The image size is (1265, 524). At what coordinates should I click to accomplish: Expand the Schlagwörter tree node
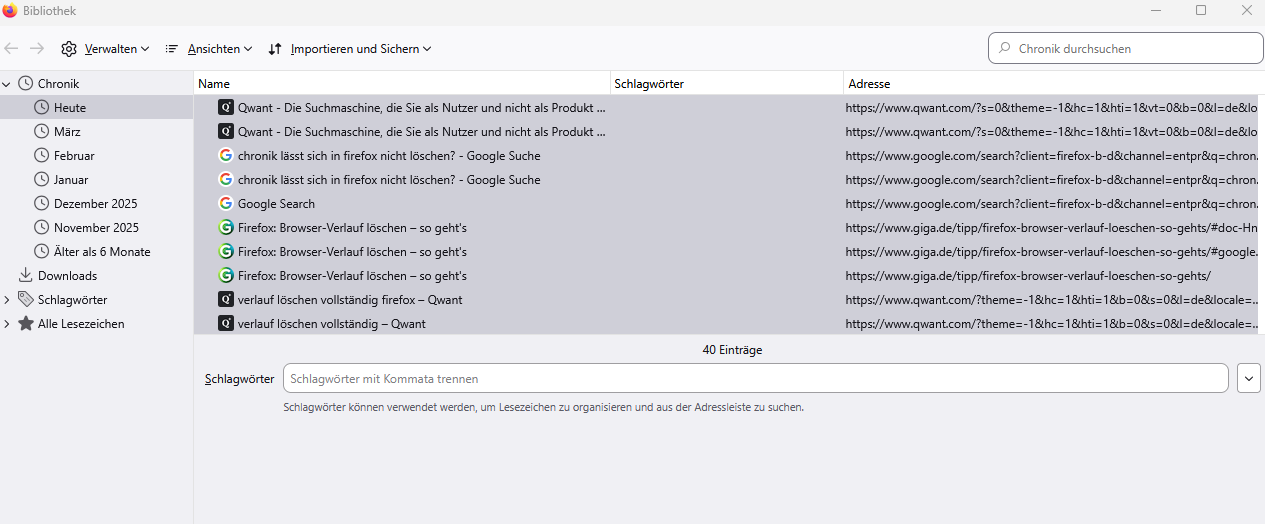point(7,300)
